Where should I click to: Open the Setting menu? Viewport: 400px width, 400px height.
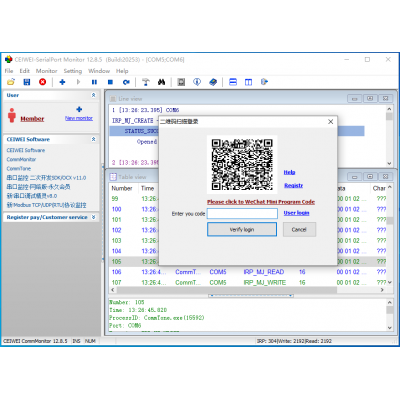[x=73, y=71]
